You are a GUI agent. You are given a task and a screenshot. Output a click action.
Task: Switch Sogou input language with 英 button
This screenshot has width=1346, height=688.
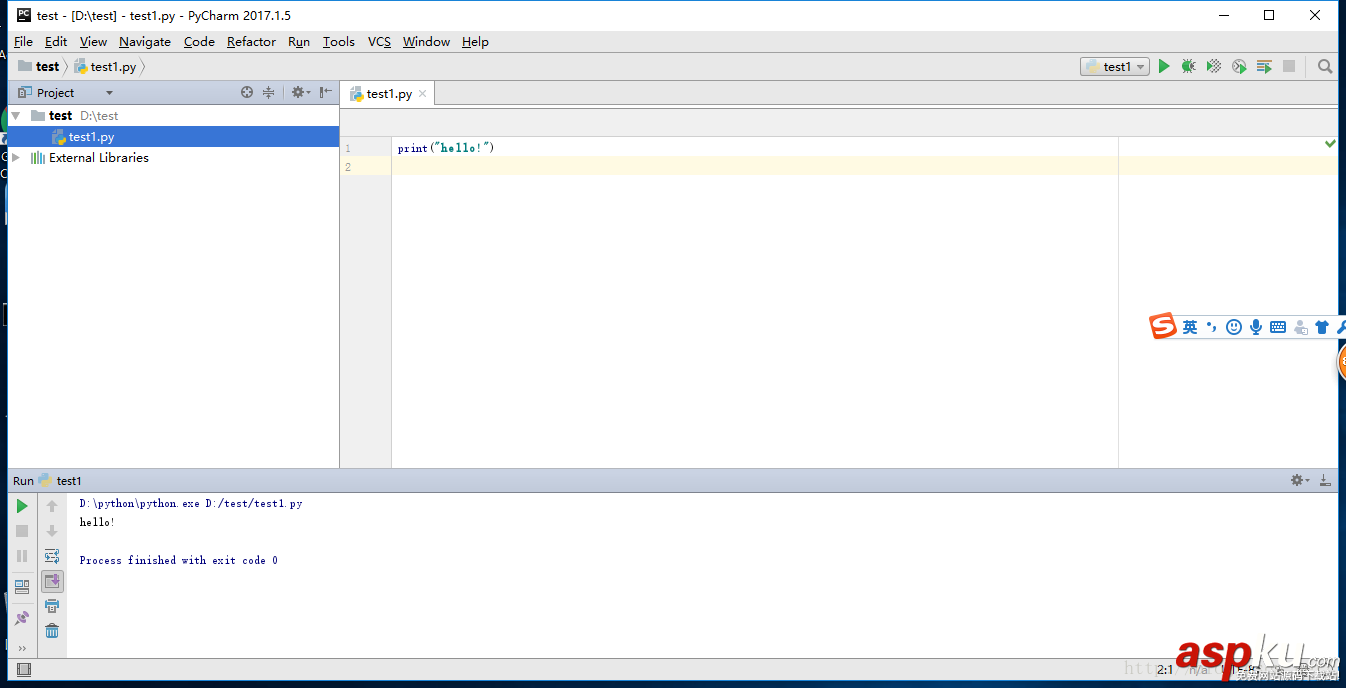1190,327
